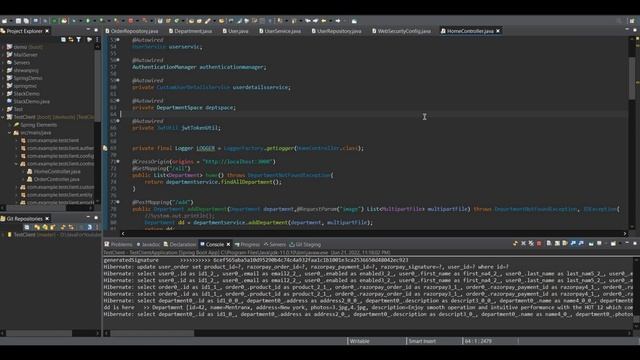Click first icon in Git Repositories toolbar
The width and height of the screenshot is (640, 360).
coord(27,227)
